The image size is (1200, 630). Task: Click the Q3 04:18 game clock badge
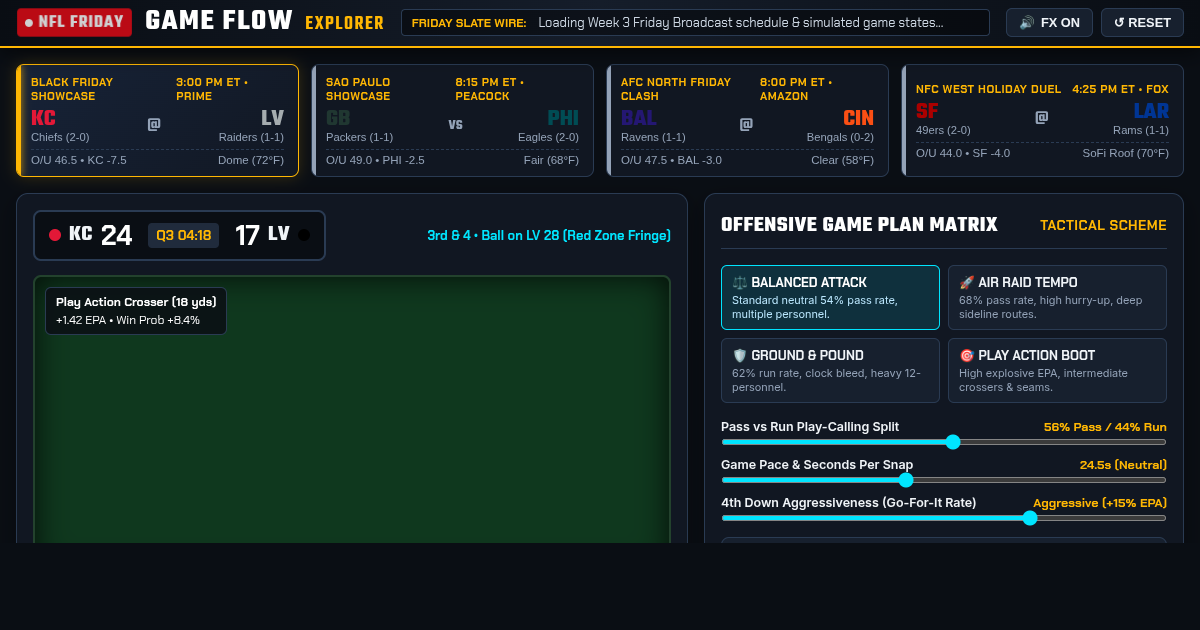[x=184, y=235]
